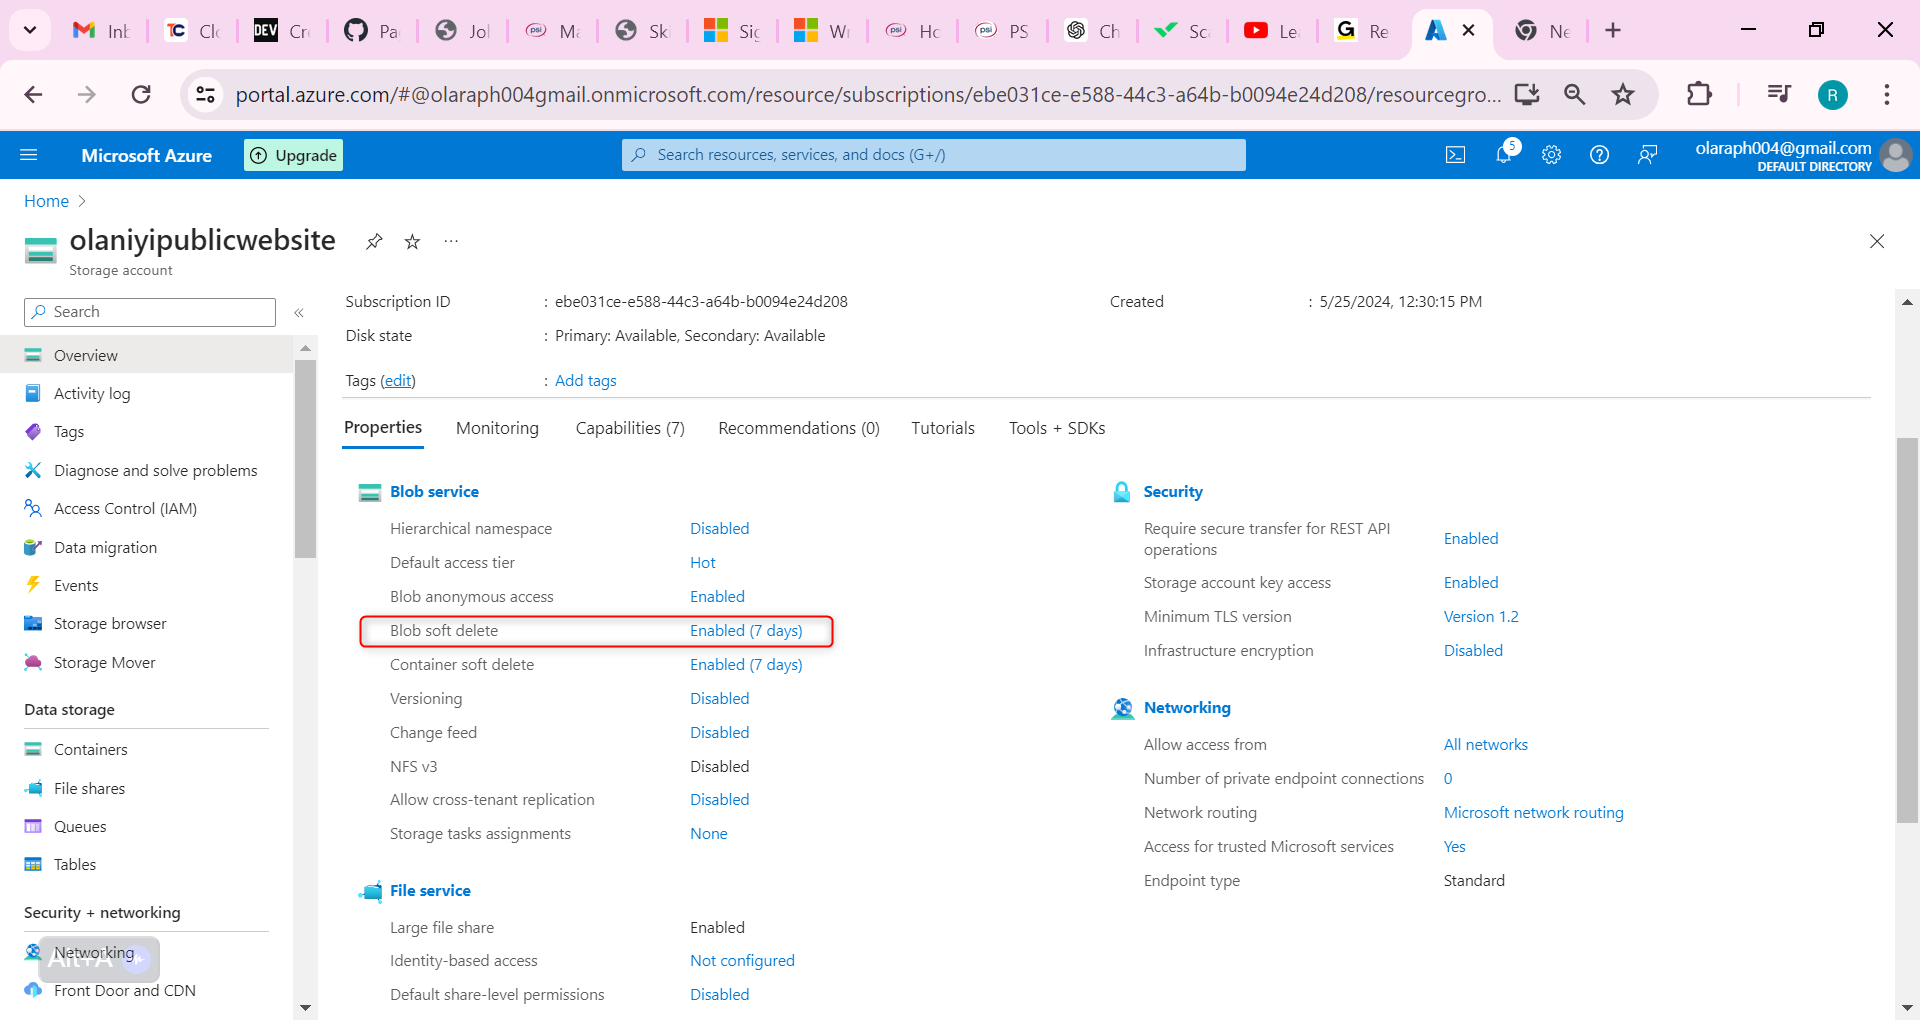This screenshot has height=1020, width=1920.
Task: Open the feedback icon in header
Action: click(1647, 155)
